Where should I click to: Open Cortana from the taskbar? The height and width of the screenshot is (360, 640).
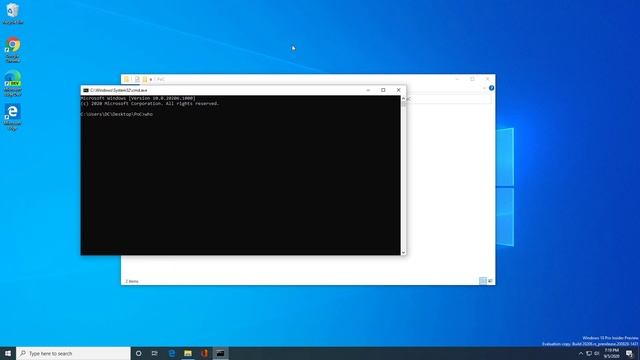(138, 353)
